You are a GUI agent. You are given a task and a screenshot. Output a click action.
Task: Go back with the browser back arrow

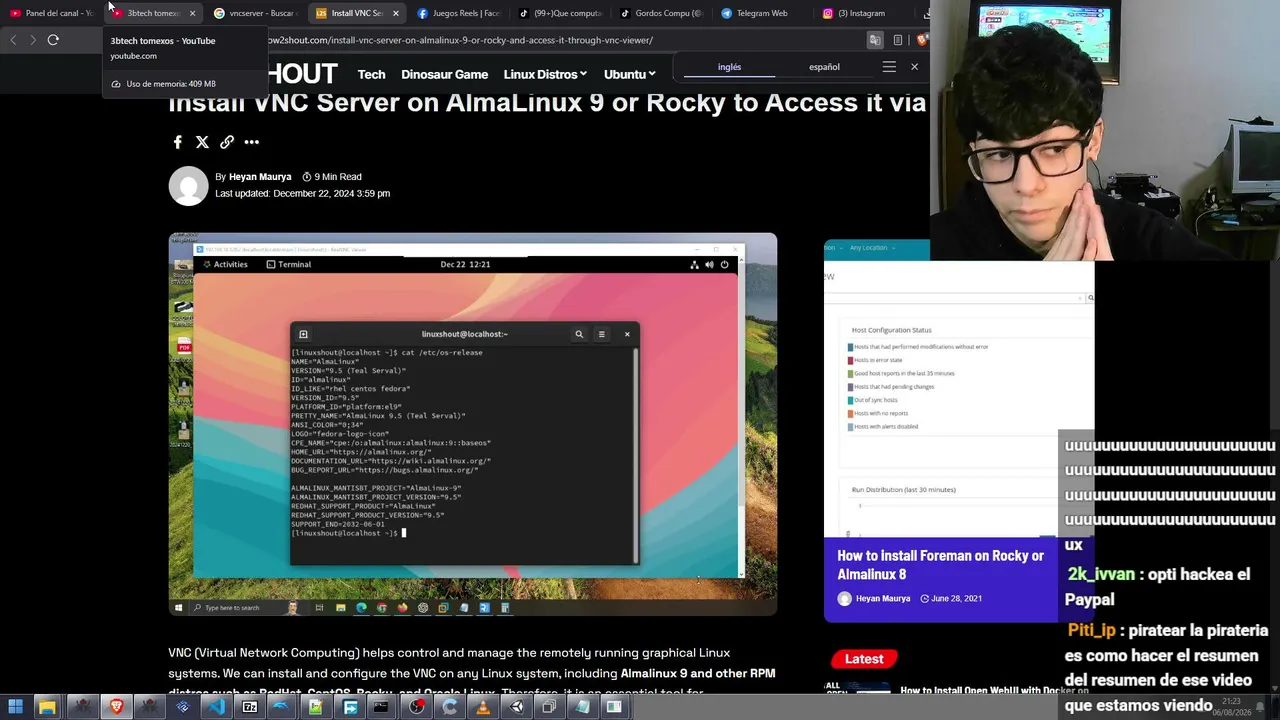13,40
